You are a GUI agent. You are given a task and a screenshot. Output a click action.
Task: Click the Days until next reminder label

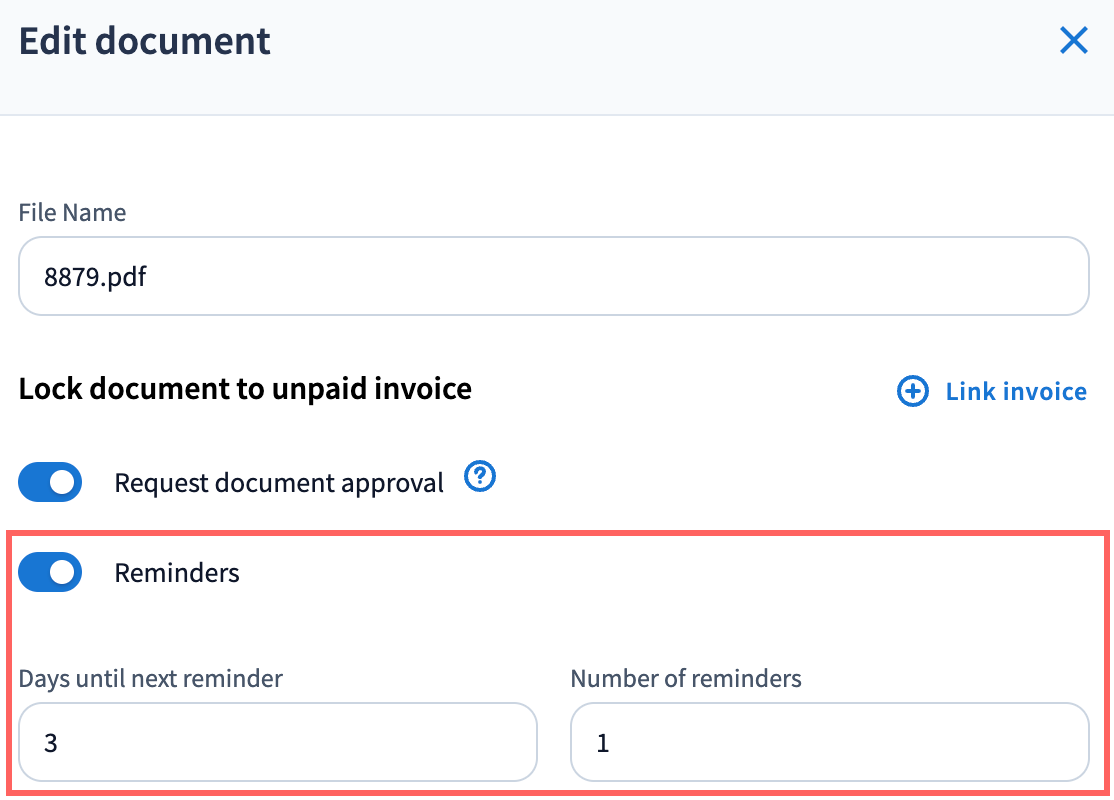pyautogui.click(x=150, y=679)
